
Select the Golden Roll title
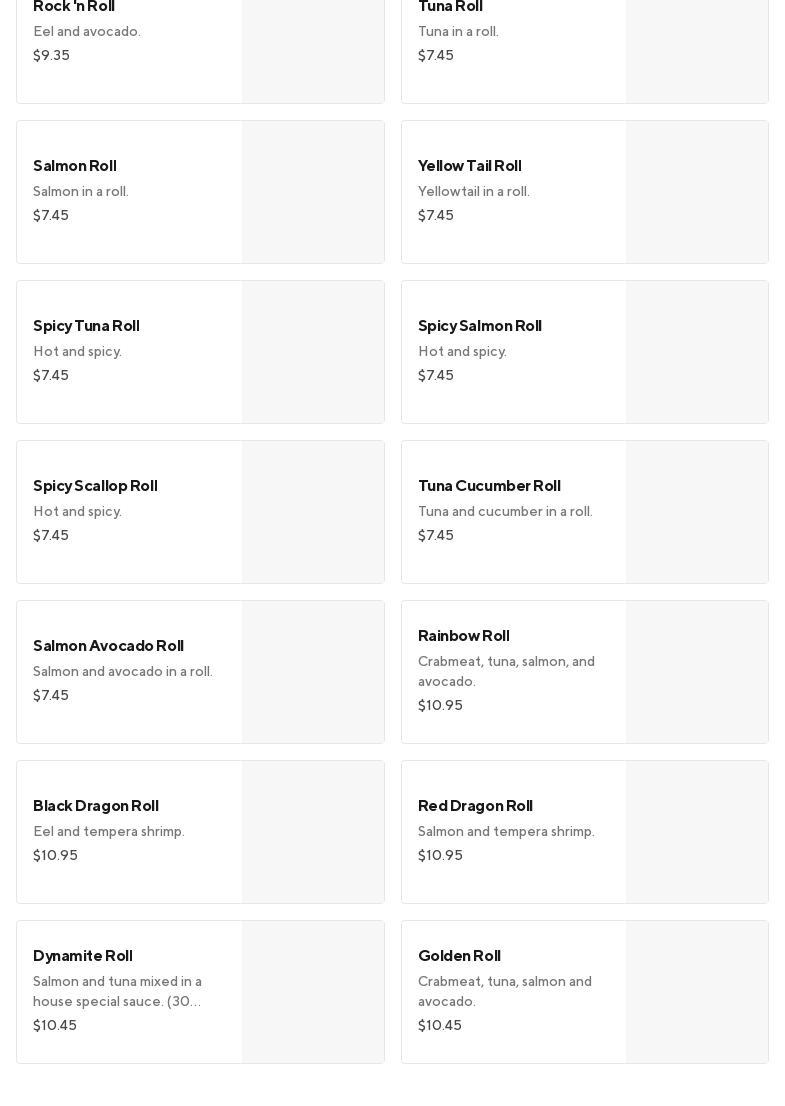(x=459, y=956)
